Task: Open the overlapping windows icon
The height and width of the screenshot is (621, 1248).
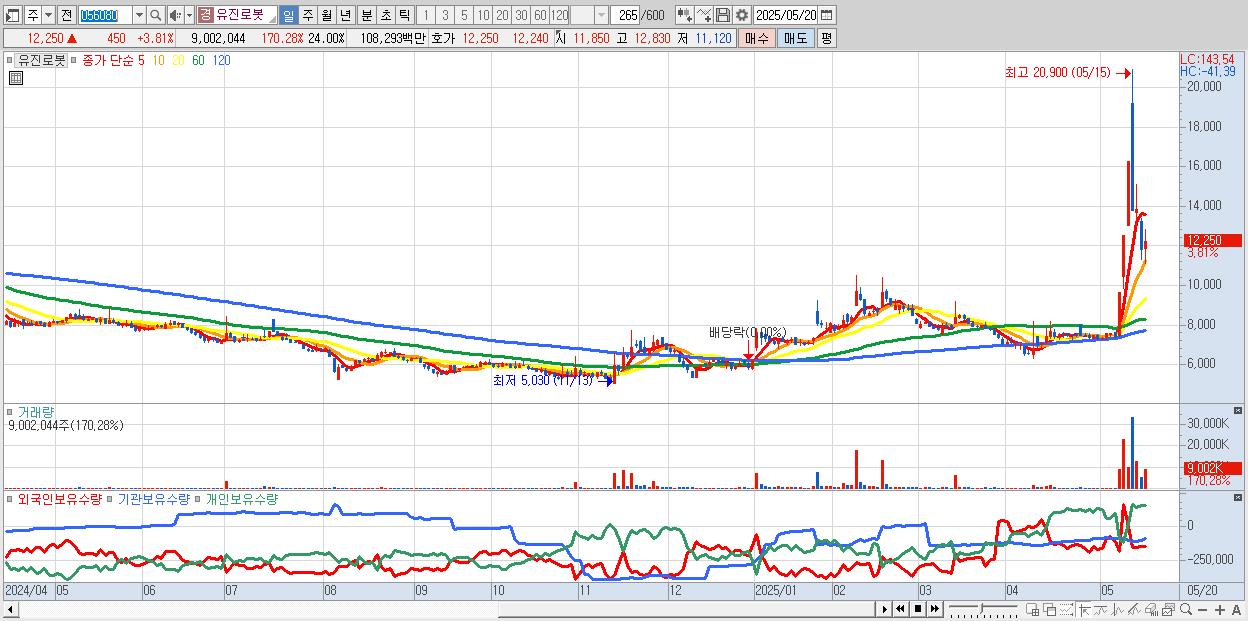Action: [x=1050, y=609]
